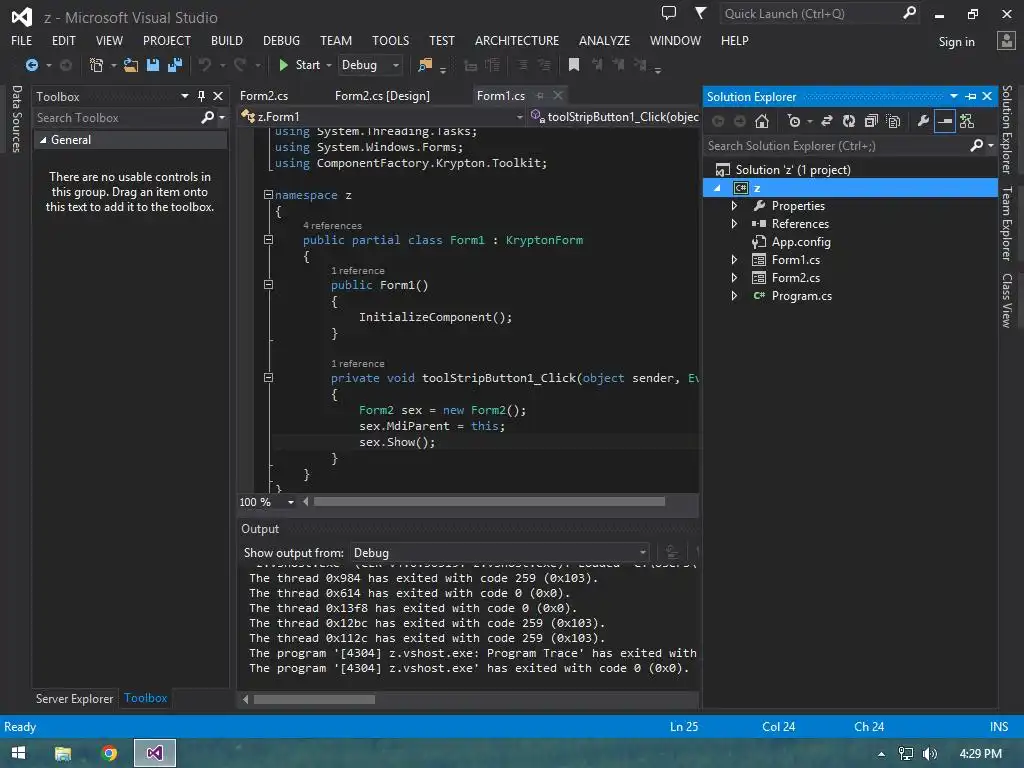Open the ARCHITECTURE menu
Image resolution: width=1024 pixels, height=768 pixels.
pos(517,40)
